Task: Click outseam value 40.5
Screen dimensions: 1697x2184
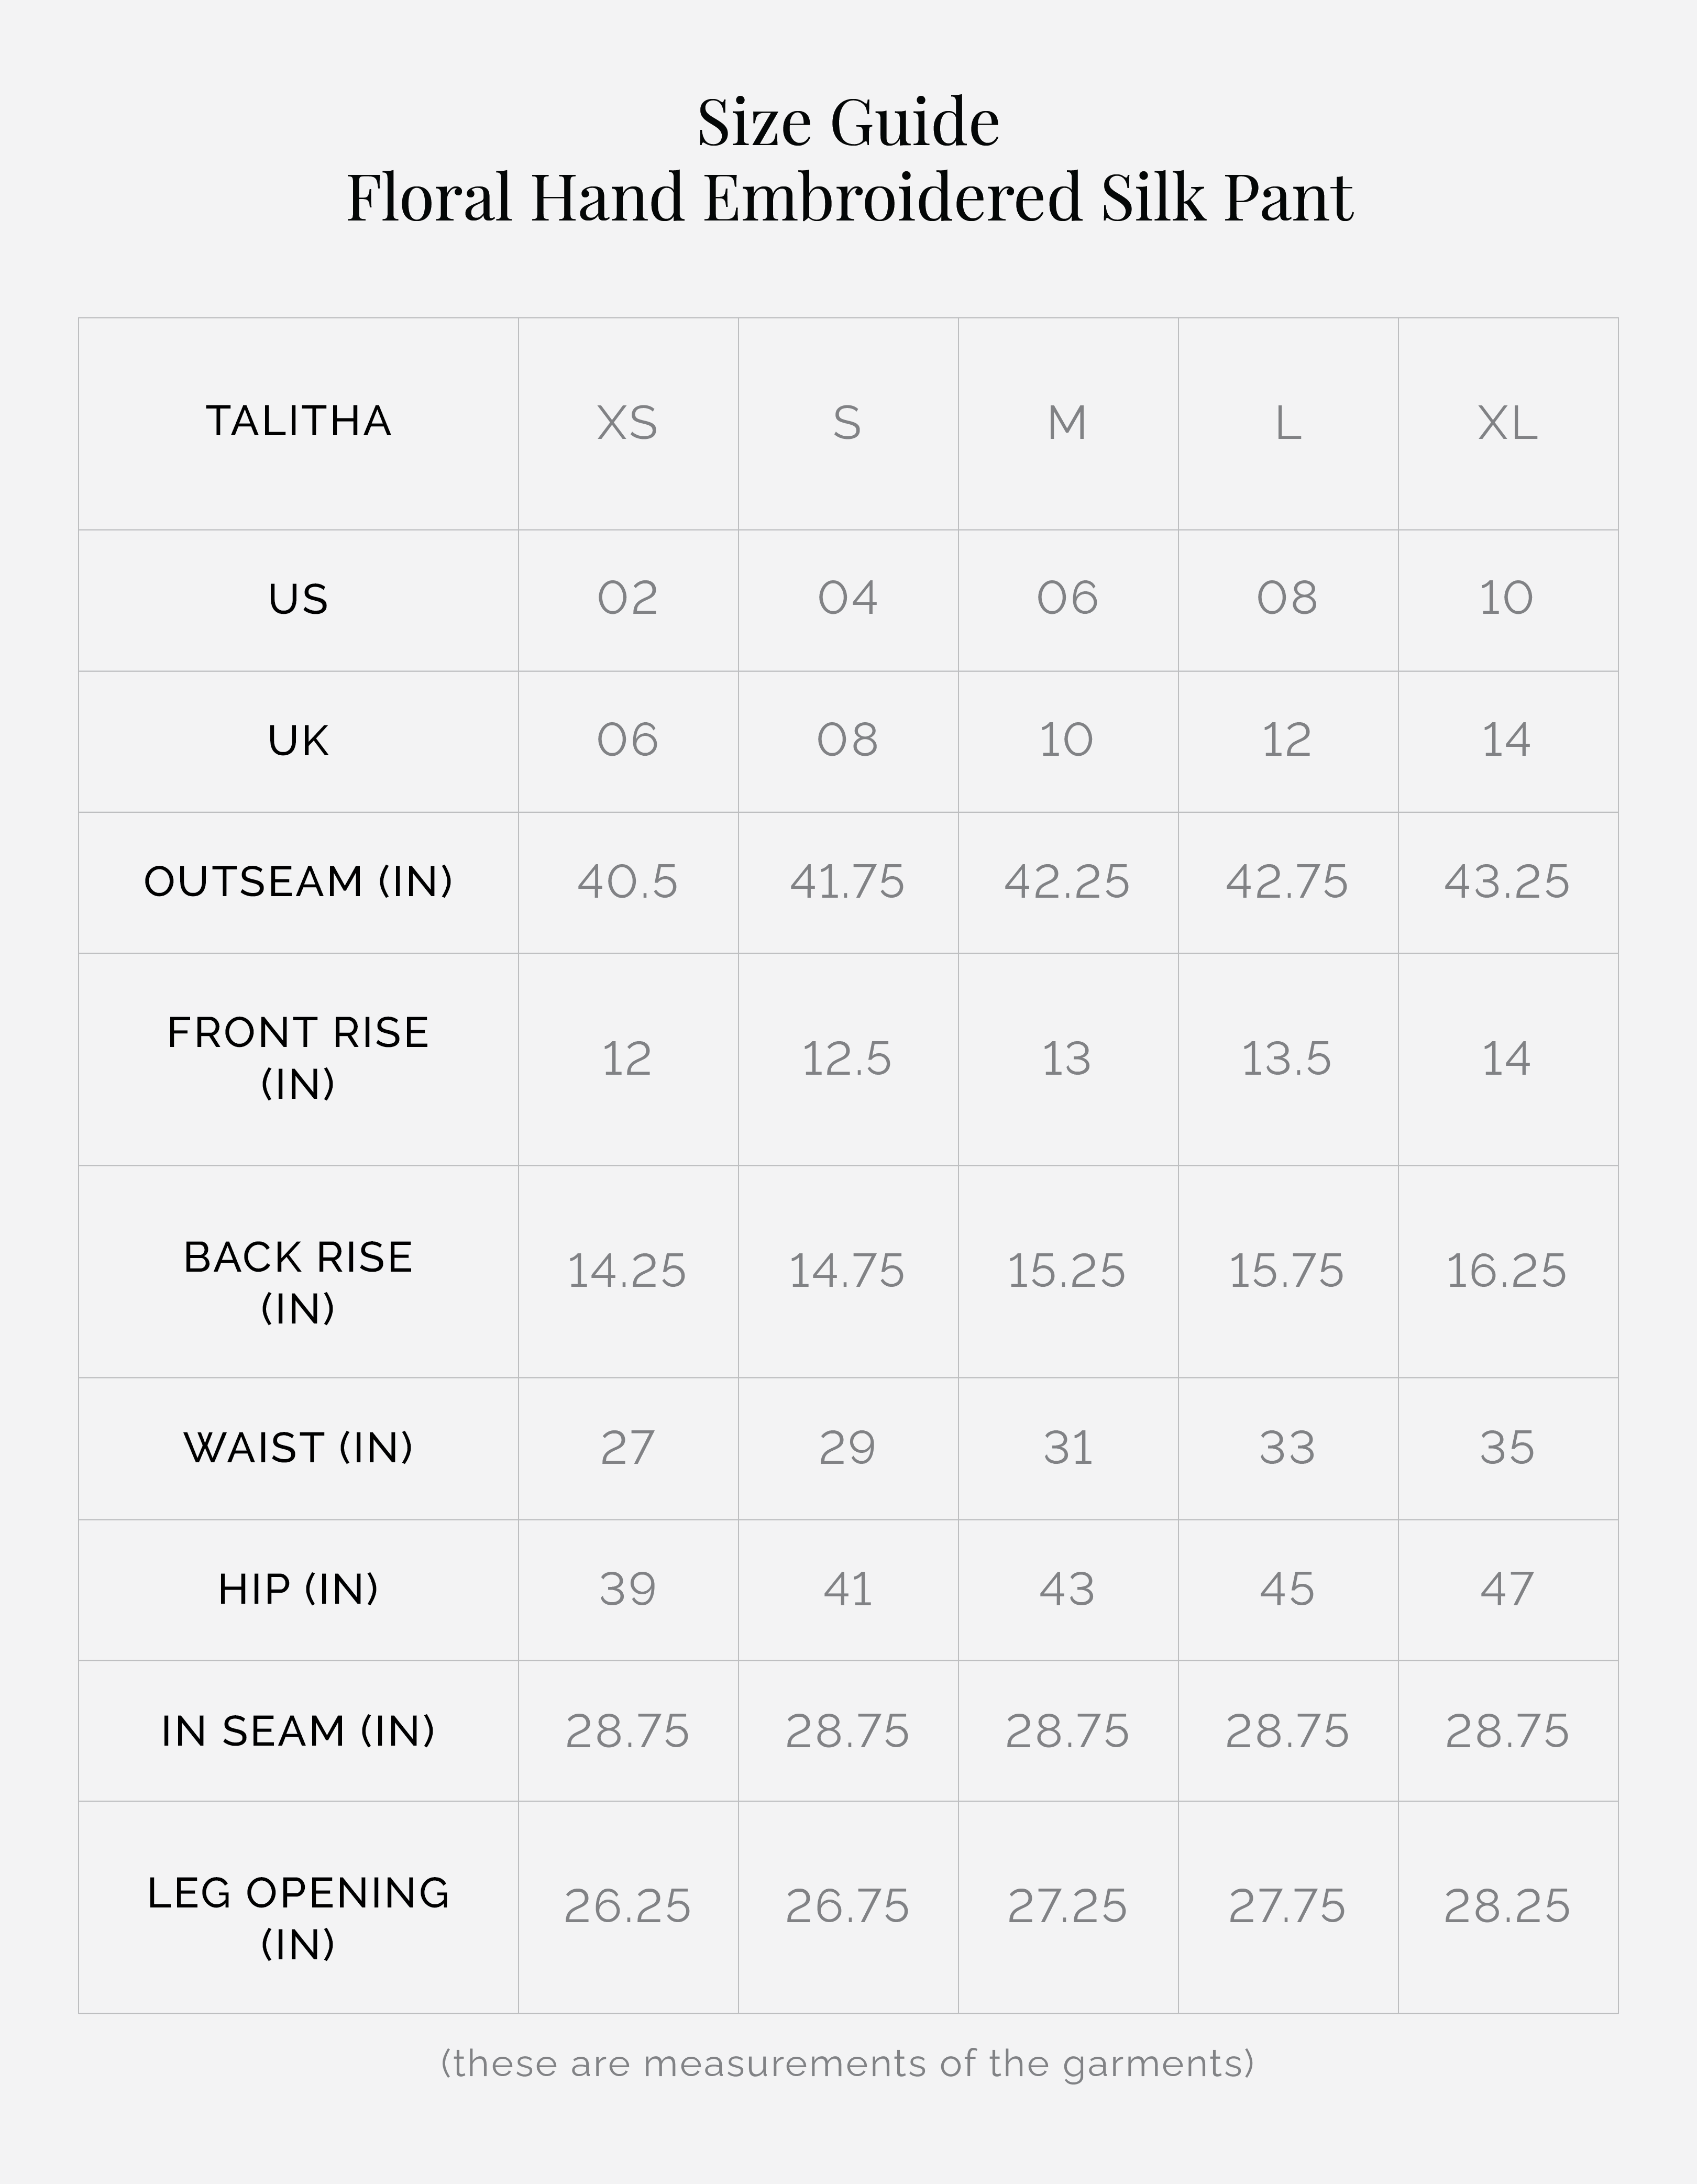Action: [x=627, y=882]
